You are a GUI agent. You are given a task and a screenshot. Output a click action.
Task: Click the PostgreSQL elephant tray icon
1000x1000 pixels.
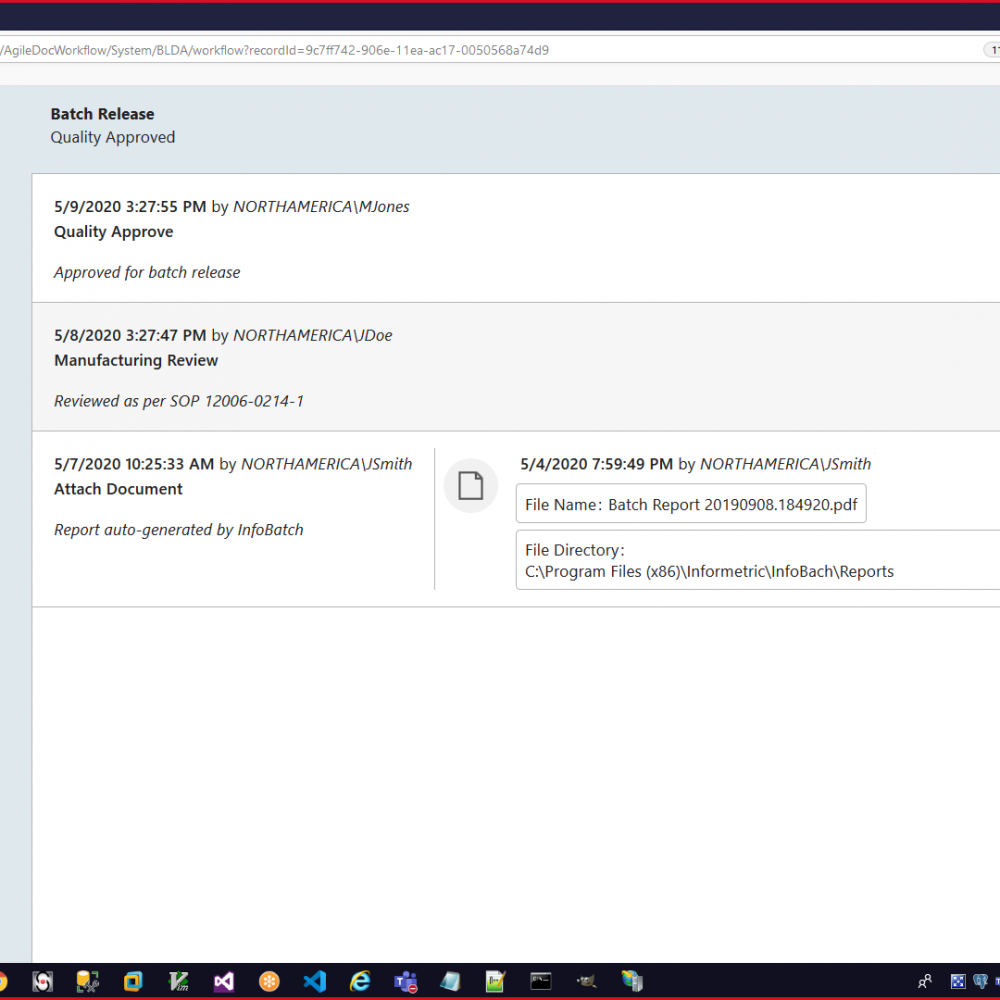tap(980, 981)
